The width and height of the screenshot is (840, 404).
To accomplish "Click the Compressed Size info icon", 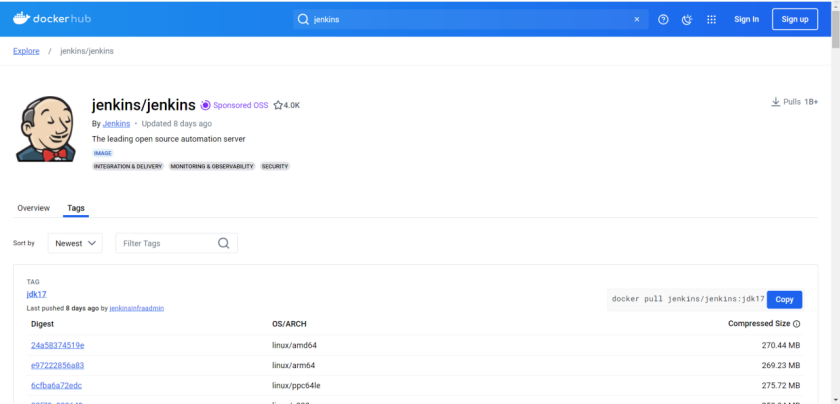I will coord(797,324).
